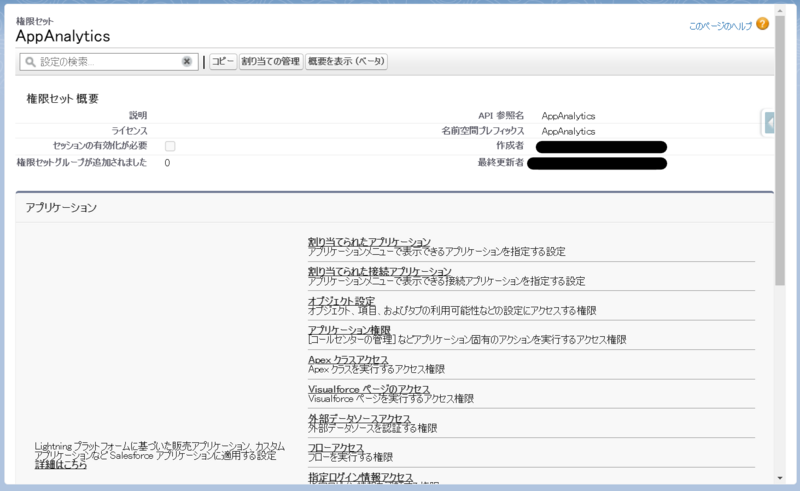Screen dimensions: 800x491
Task: Open the このページのヘルプ link
Action: tap(720, 26)
